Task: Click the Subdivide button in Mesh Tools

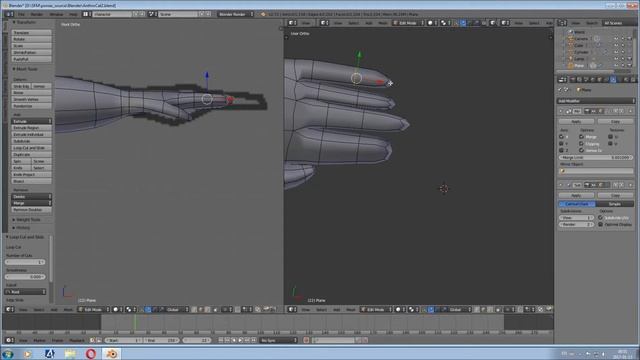Action: (31, 141)
